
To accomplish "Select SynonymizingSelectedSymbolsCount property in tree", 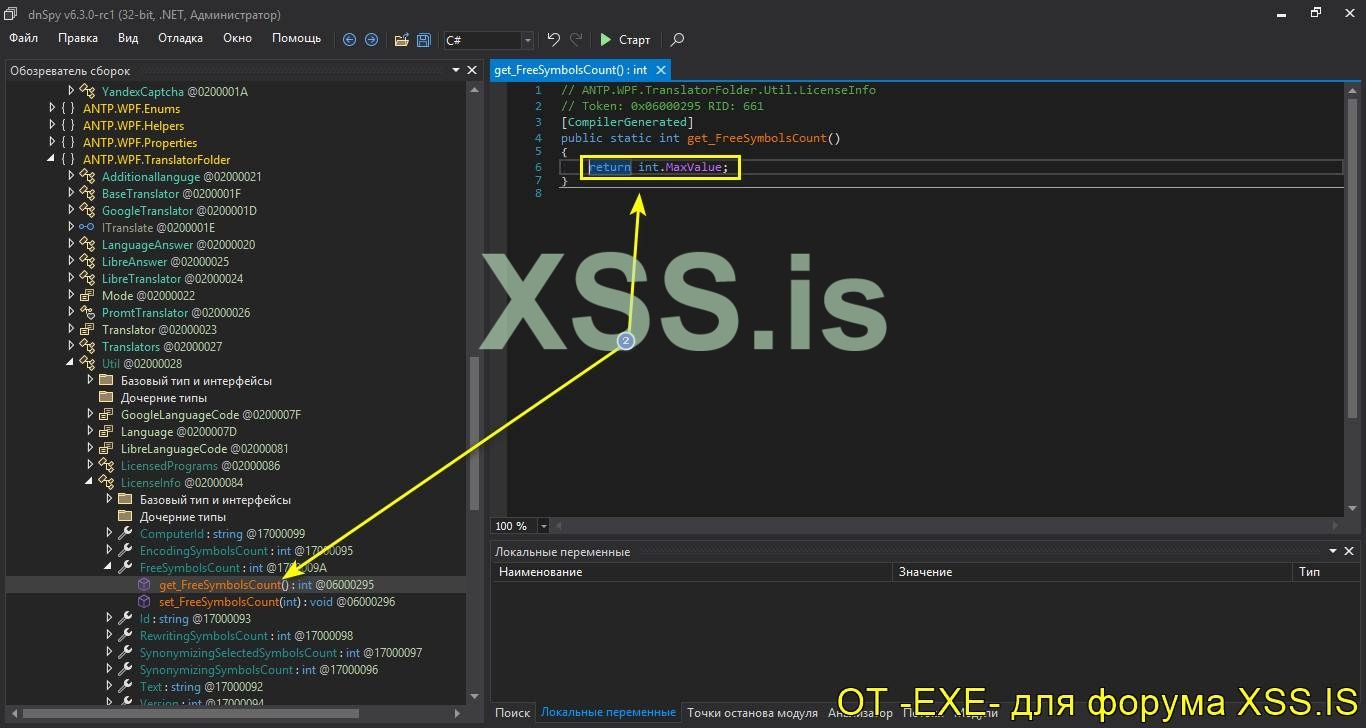I will pos(281,653).
